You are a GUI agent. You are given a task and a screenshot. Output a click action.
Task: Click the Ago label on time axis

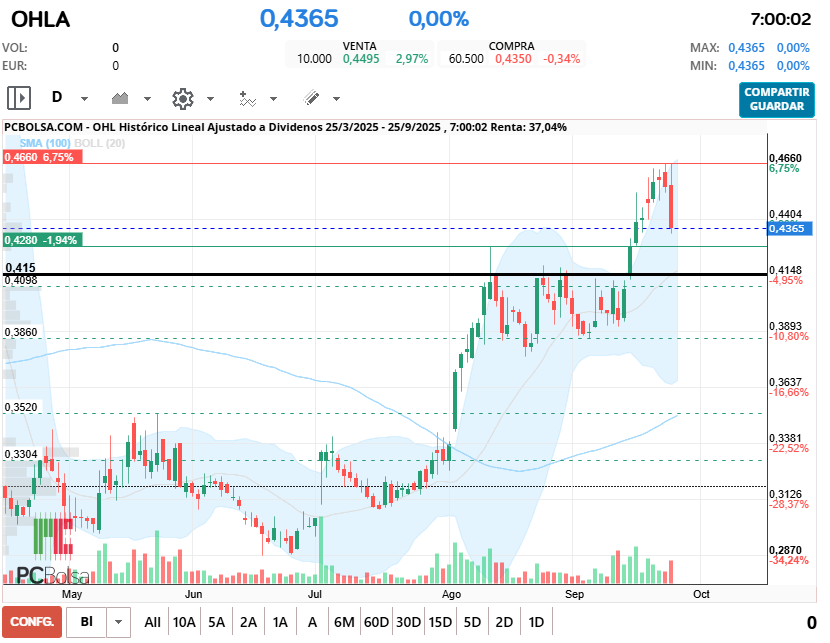452,594
